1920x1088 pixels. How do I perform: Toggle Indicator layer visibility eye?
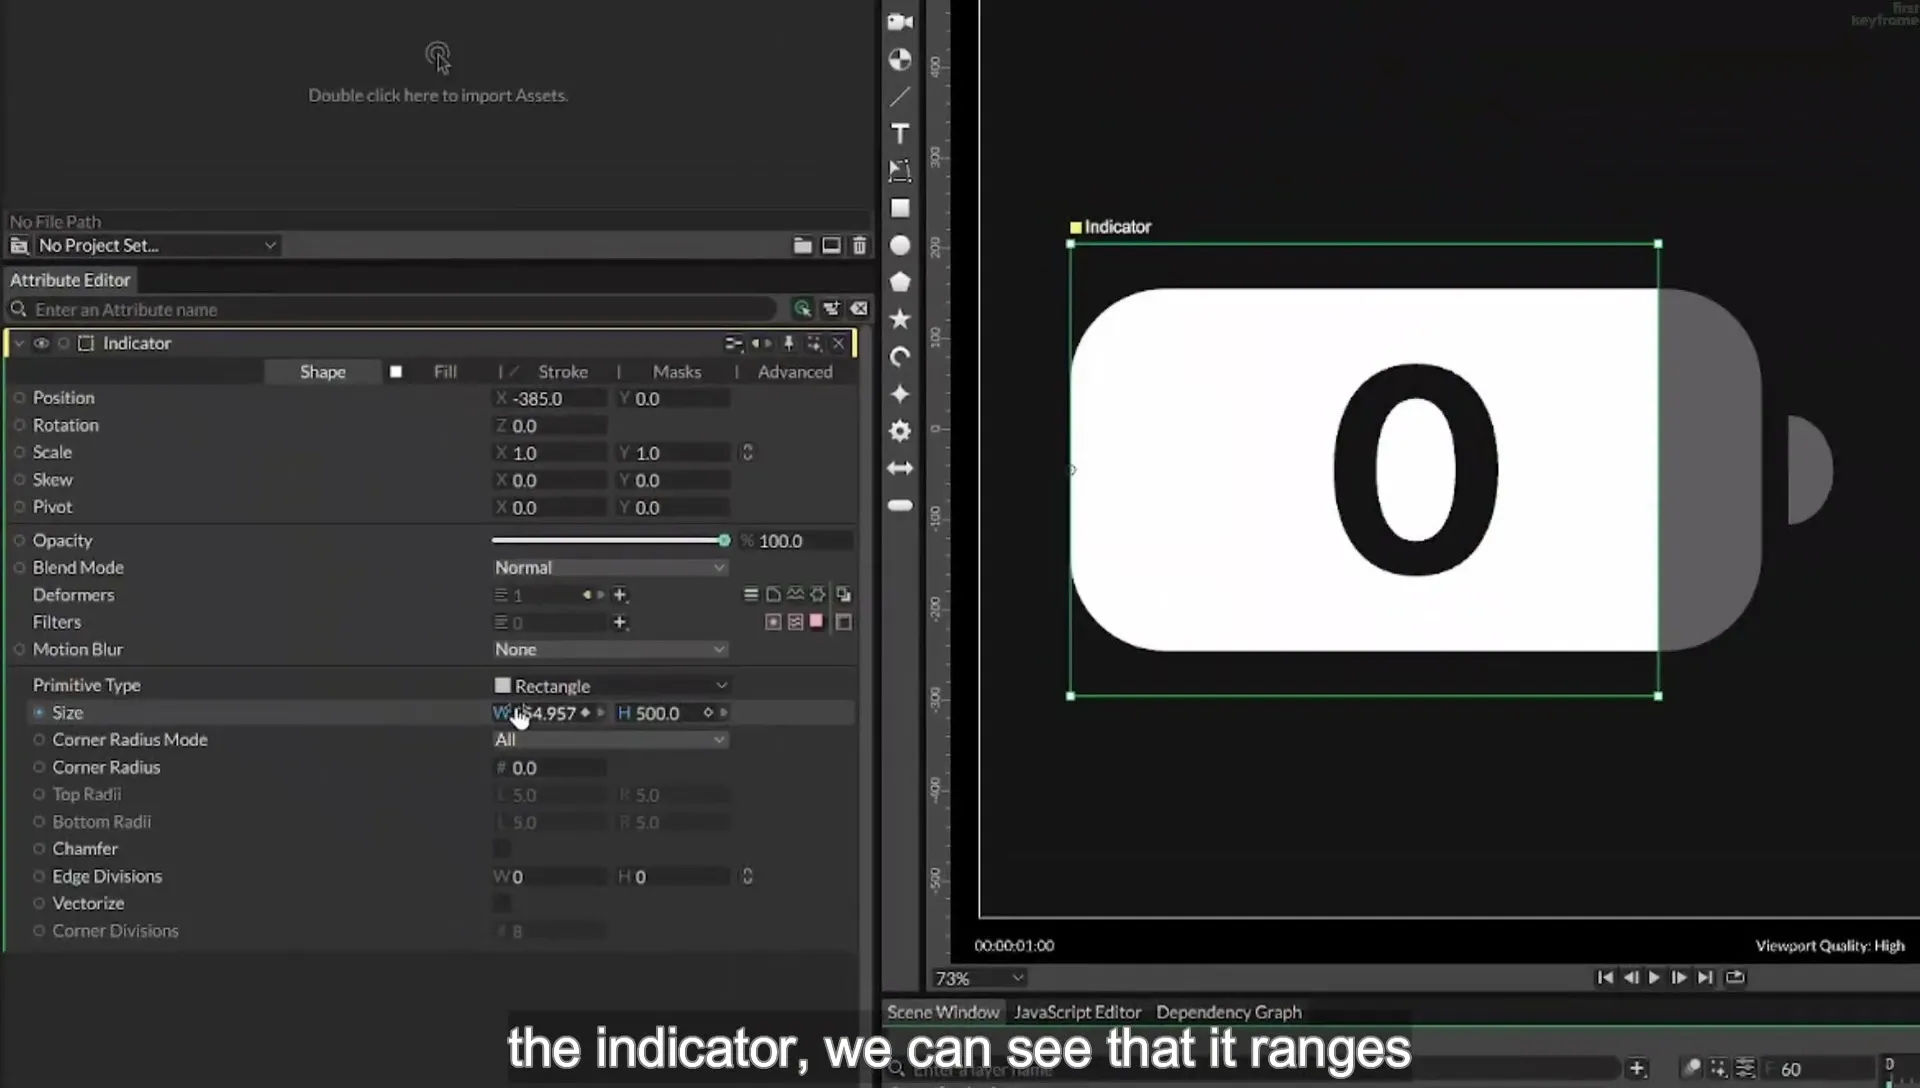41,343
